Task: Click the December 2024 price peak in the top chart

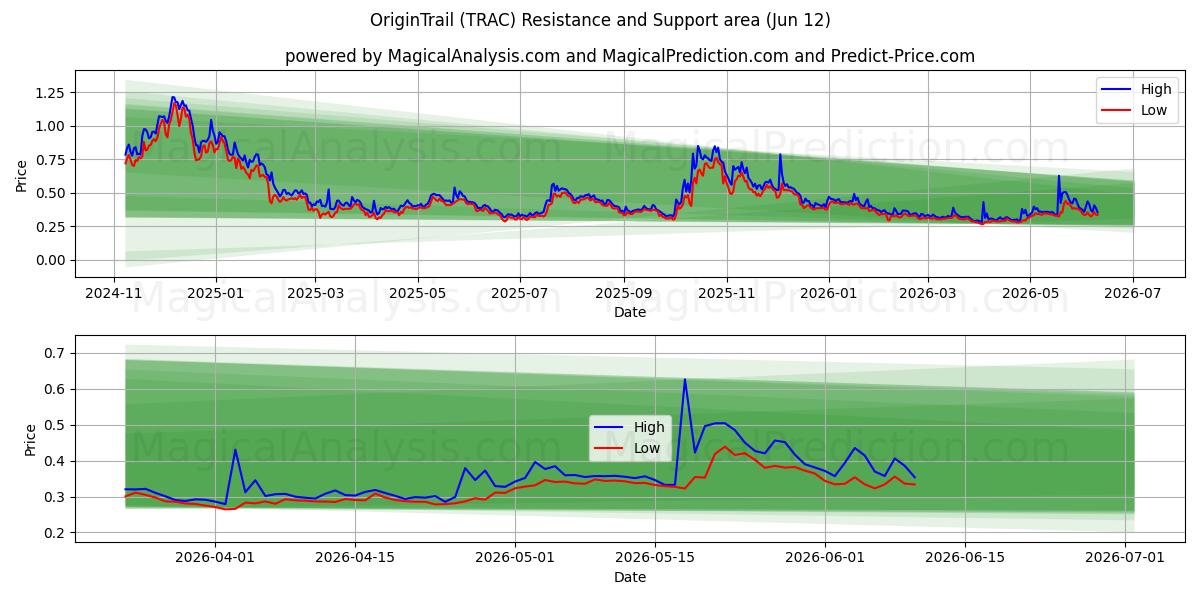Action: 173,98
